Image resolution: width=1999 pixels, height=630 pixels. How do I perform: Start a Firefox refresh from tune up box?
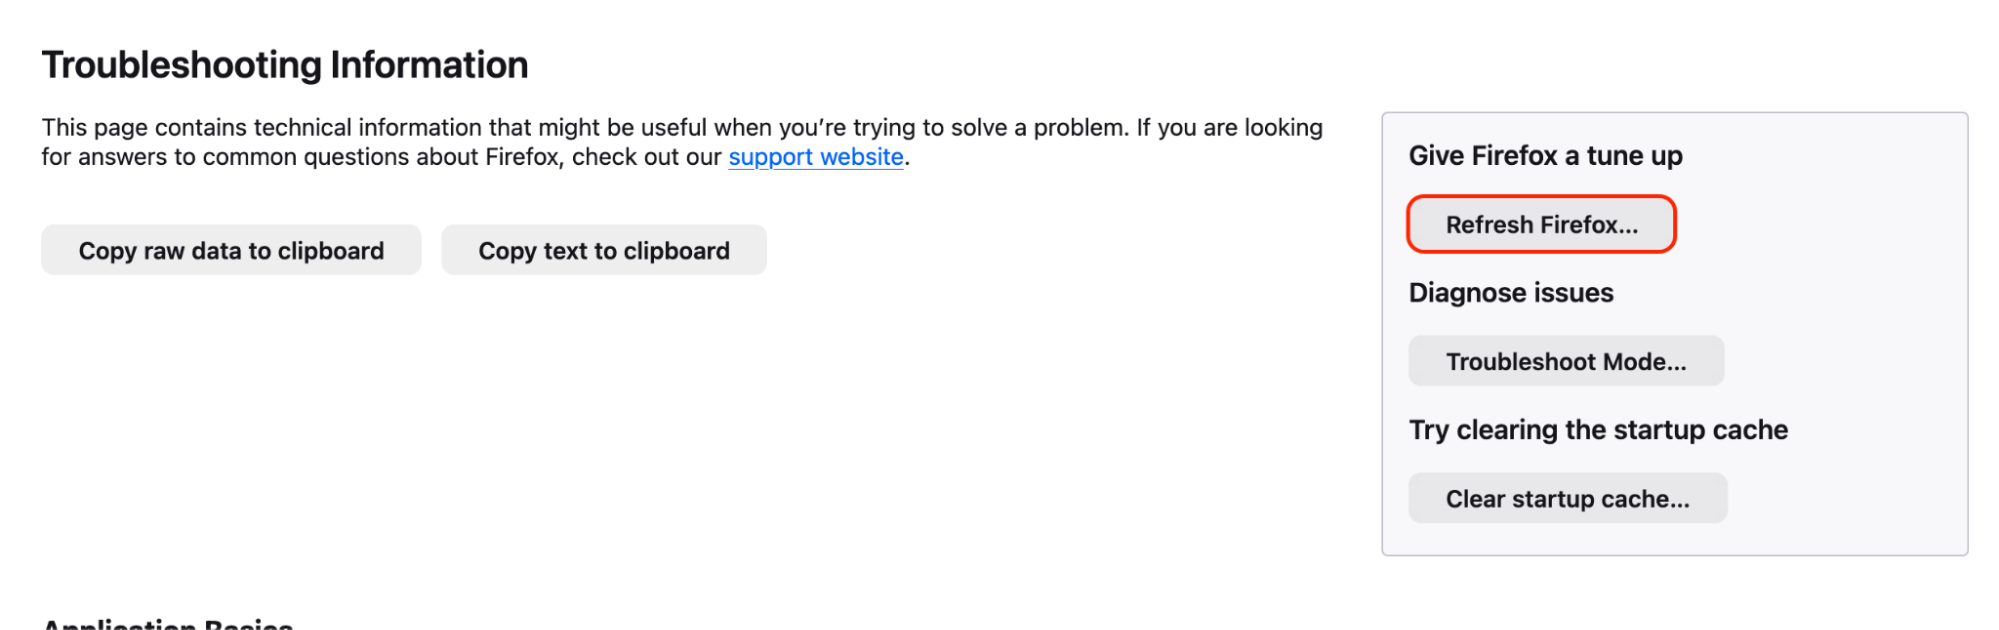coord(1541,224)
